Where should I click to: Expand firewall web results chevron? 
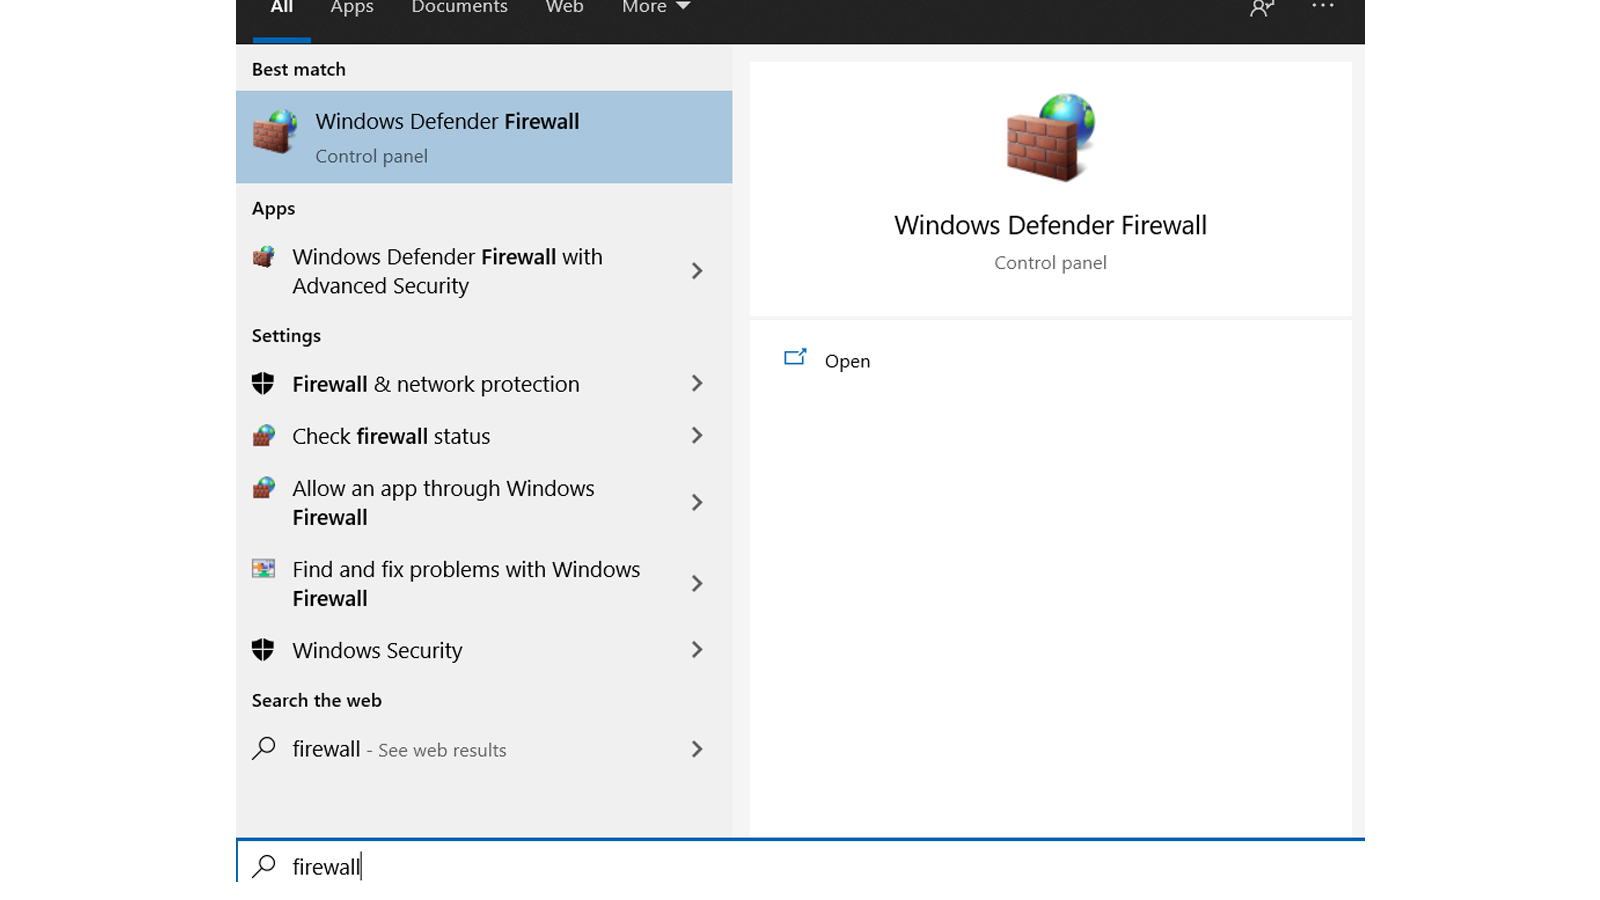[697, 749]
